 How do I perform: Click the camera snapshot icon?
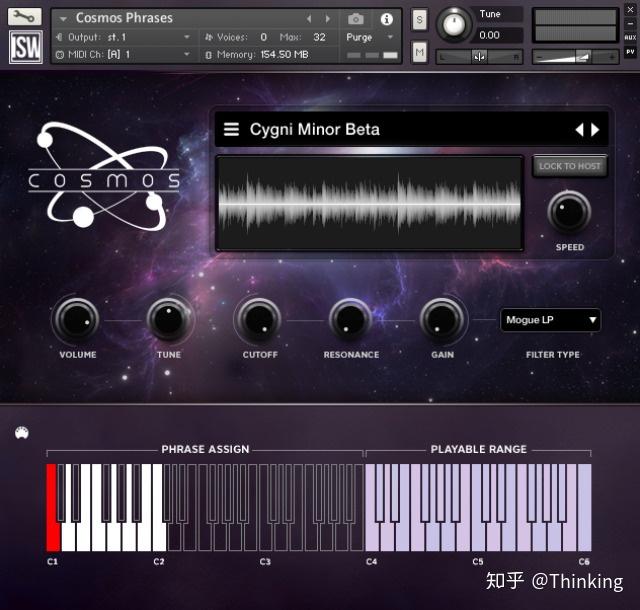356,19
